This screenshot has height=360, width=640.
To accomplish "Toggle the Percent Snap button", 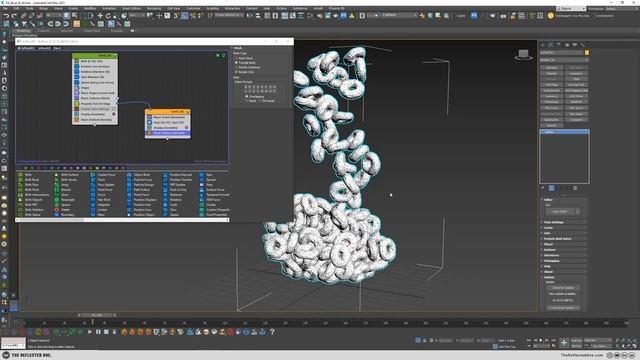I will pos(193,16).
